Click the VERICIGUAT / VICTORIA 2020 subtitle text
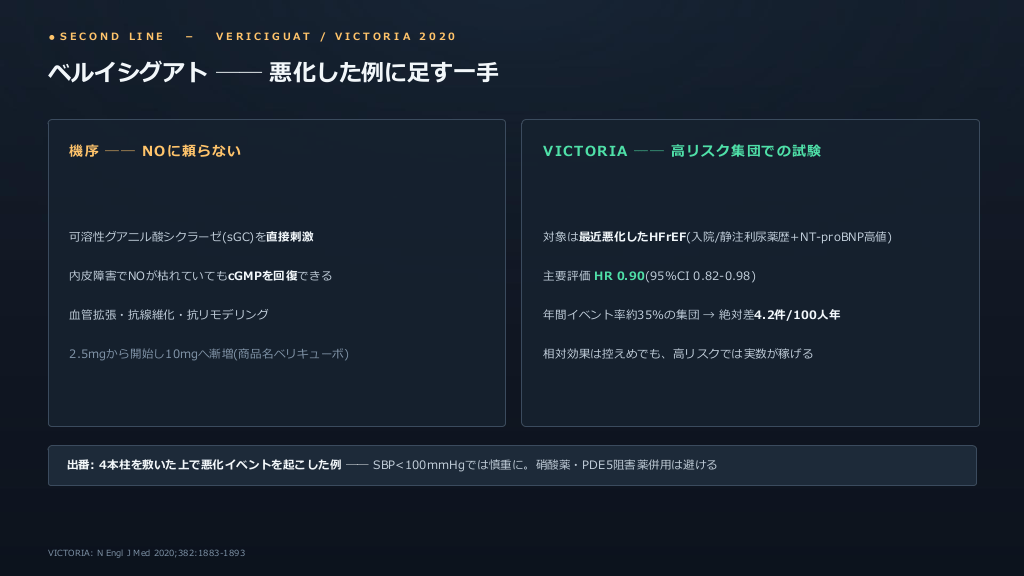Screen dimensions: 1024x576 pos(336,37)
